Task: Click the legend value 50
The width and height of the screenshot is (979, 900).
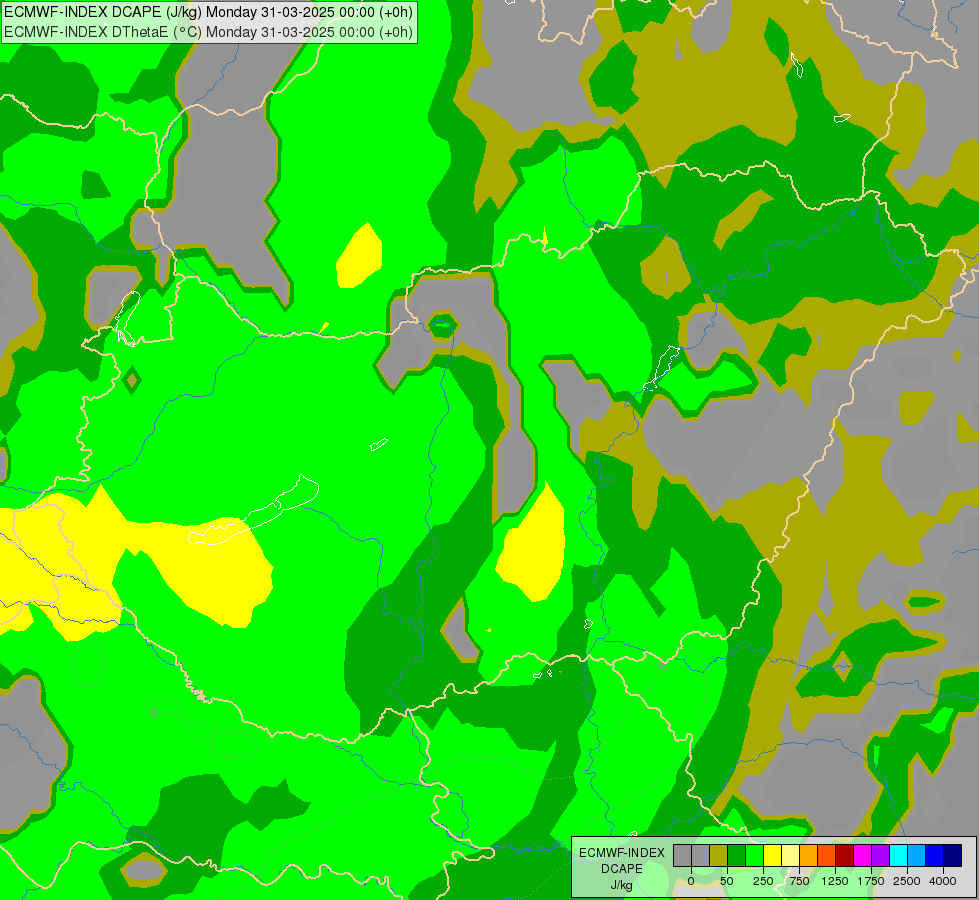Action: pos(727,881)
